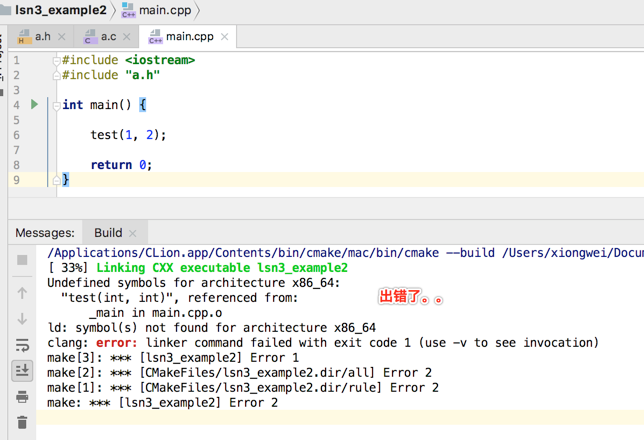Jump to next message with down arrow
This screenshot has height=440, width=644.
click(x=22, y=319)
